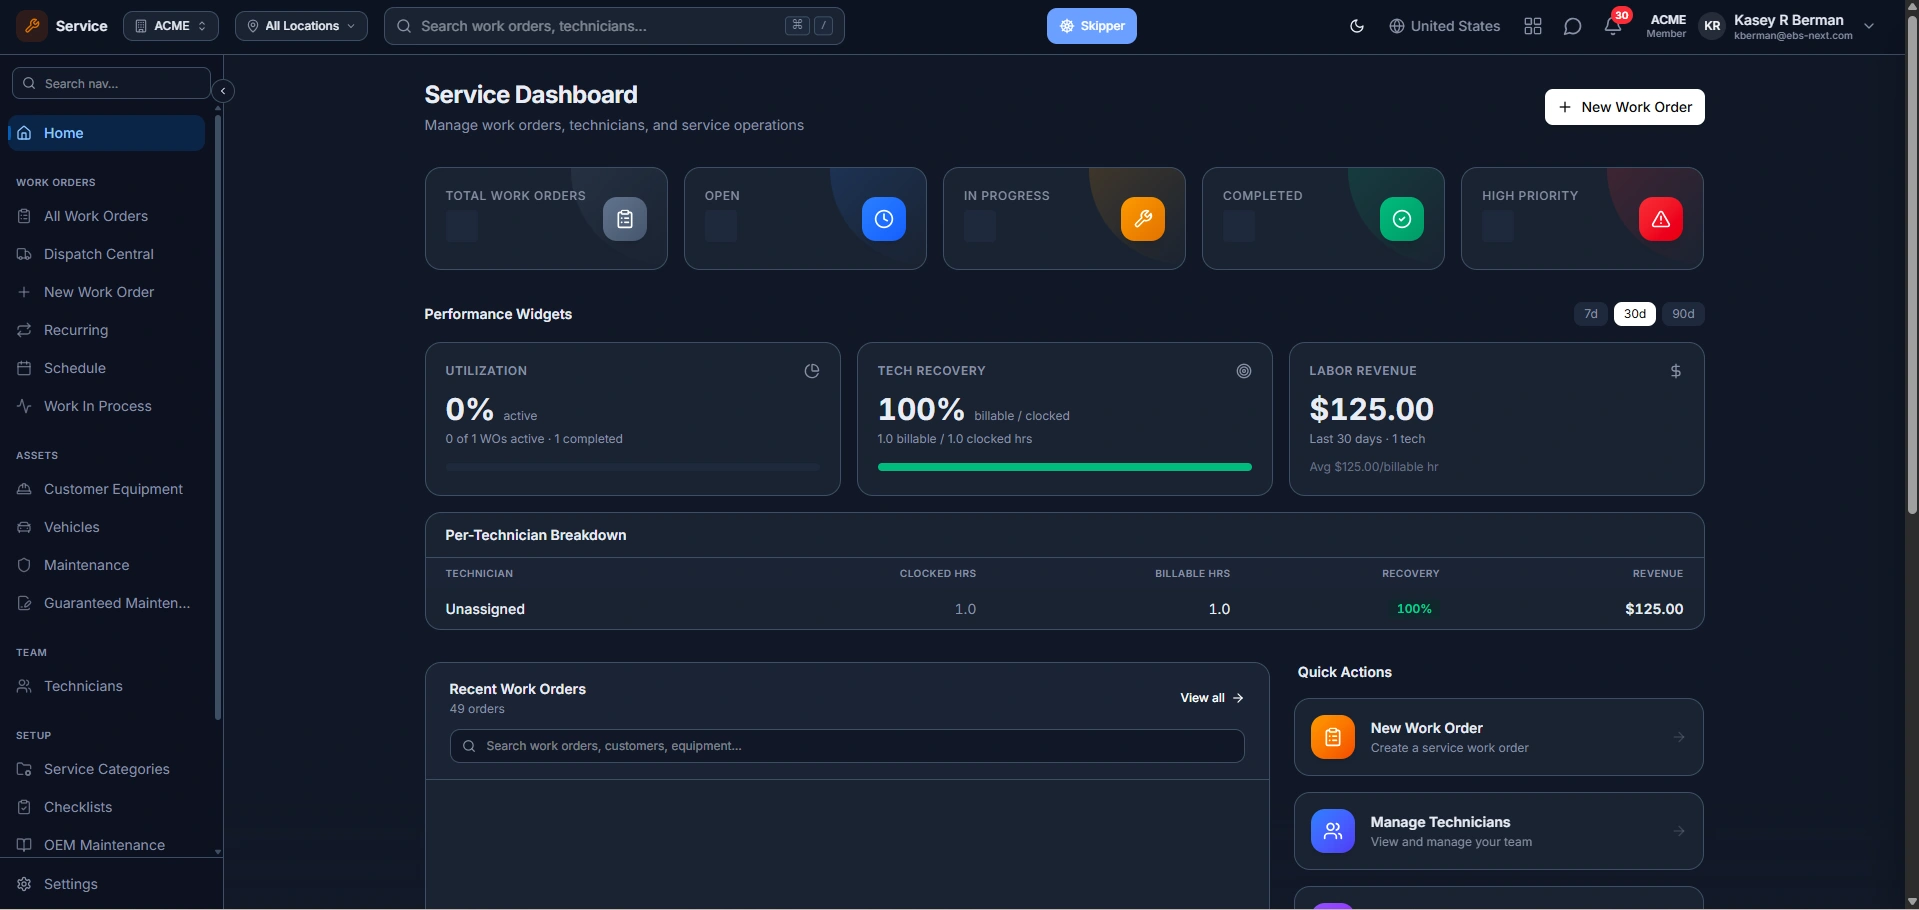The image size is (1919, 910).
Task: Click the Tech Recovery target icon
Action: [1244, 371]
